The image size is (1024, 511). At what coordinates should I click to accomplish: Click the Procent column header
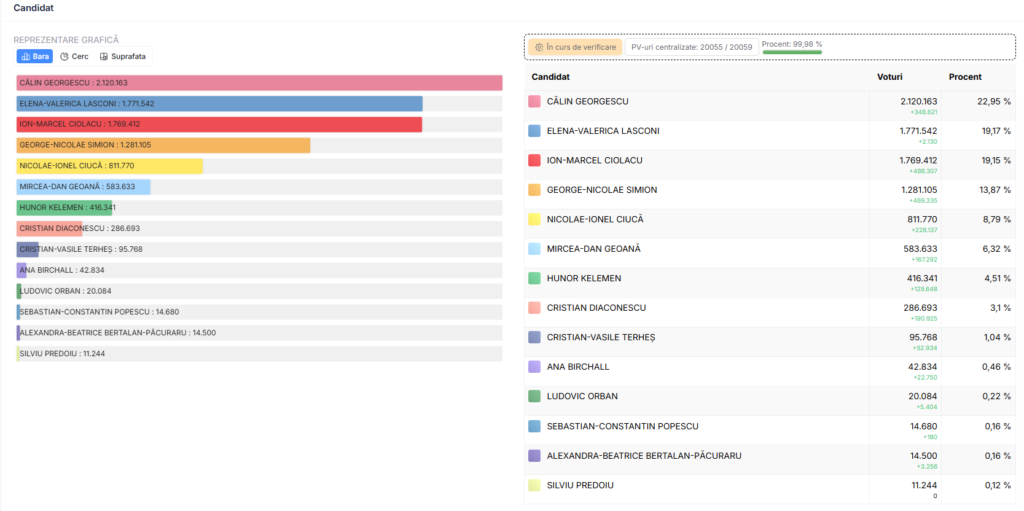click(x=965, y=76)
